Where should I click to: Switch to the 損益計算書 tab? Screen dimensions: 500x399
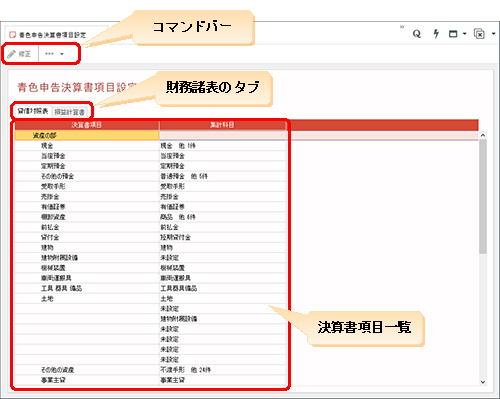70,112
